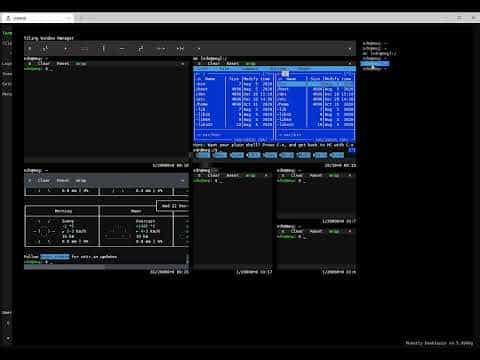Toggle Wrap in the weather report pane
480x360 pixels.
coord(81,180)
